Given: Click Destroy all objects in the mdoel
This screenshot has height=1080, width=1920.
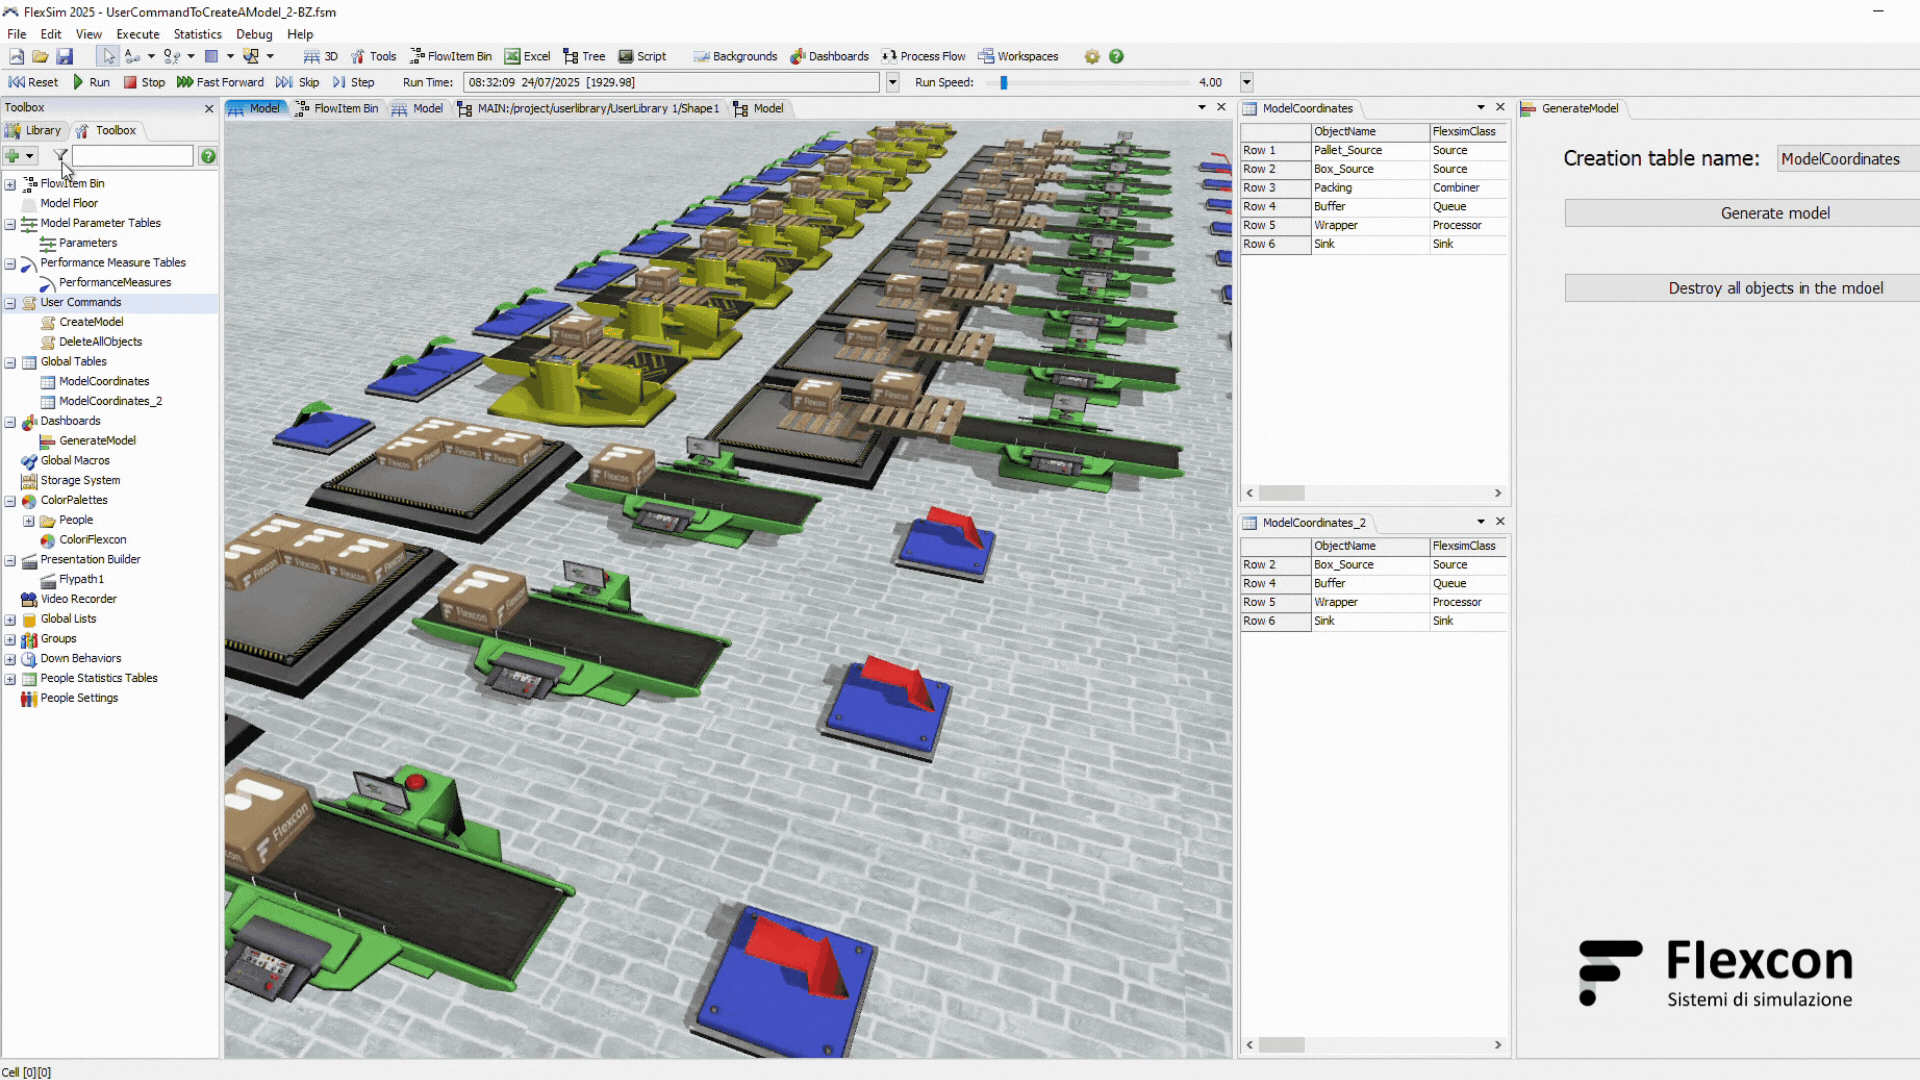Looking at the screenshot, I should click(x=1774, y=288).
